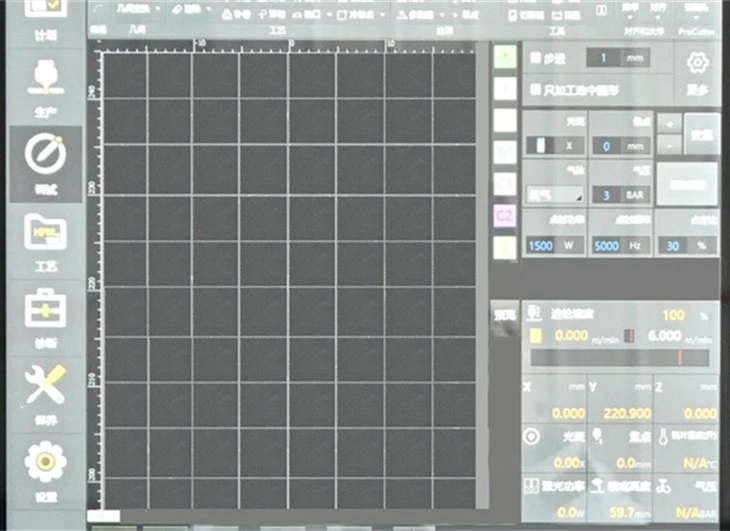Switch to the 预览 preview tab

pyautogui.click(x=506, y=317)
